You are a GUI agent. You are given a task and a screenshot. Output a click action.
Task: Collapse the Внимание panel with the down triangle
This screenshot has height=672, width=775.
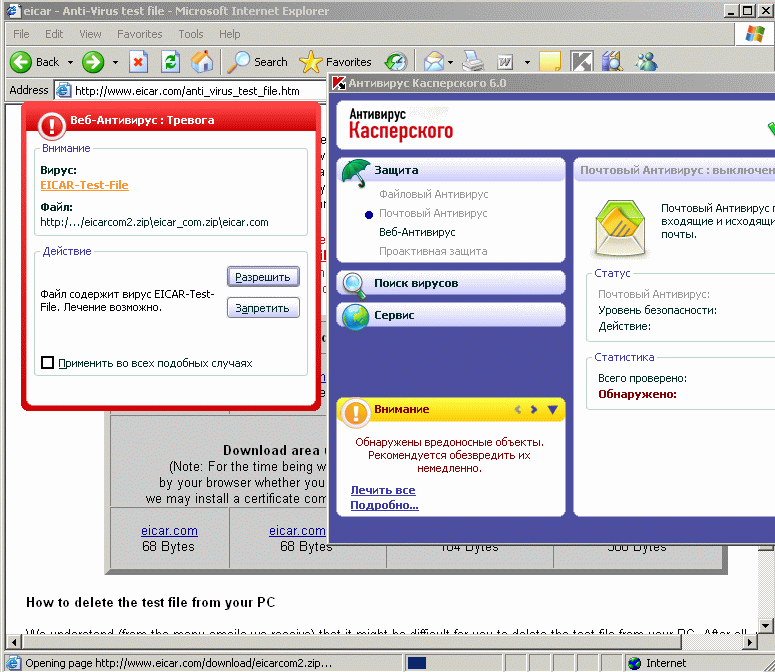pos(553,409)
